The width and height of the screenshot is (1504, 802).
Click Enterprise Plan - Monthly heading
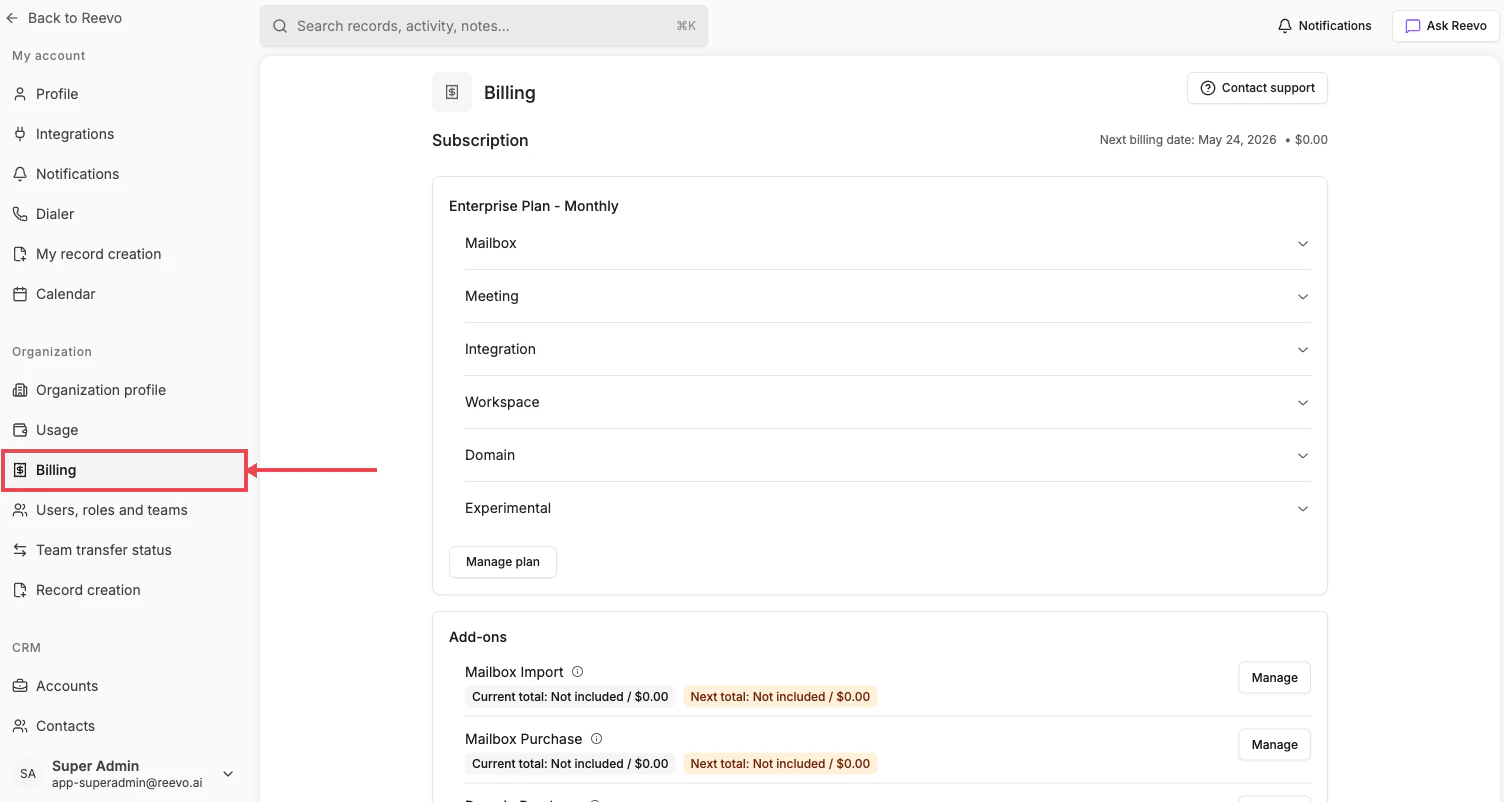click(534, 206)
